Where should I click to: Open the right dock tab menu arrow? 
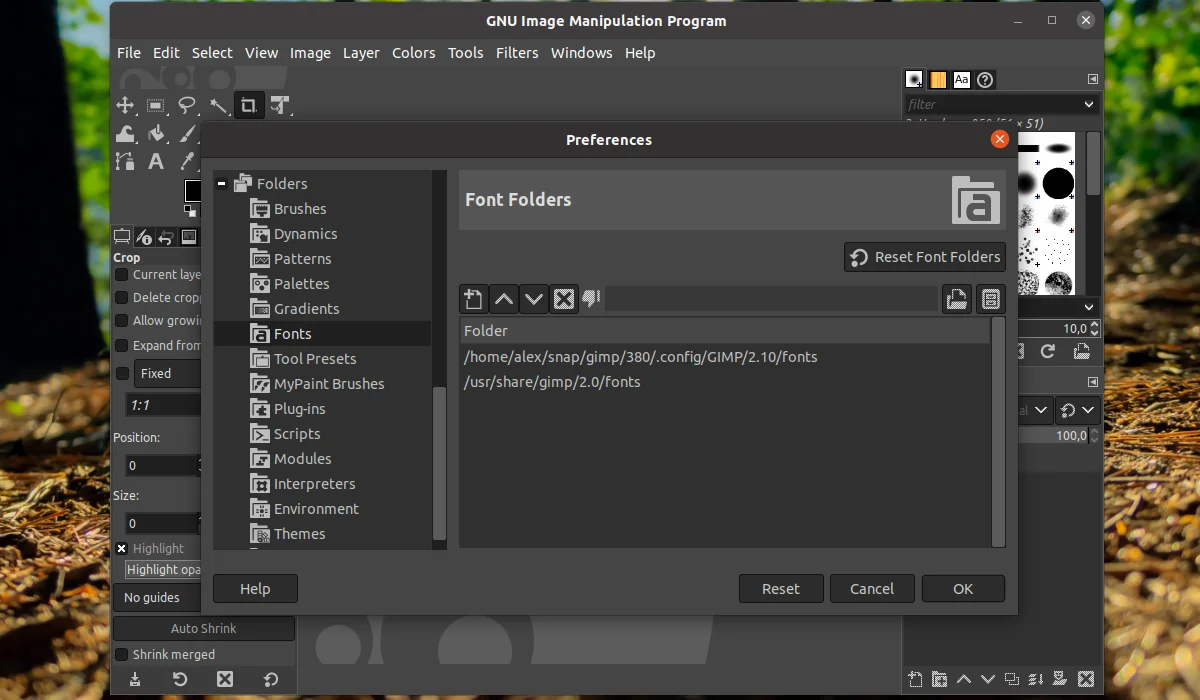click(x=1093, y=79)
